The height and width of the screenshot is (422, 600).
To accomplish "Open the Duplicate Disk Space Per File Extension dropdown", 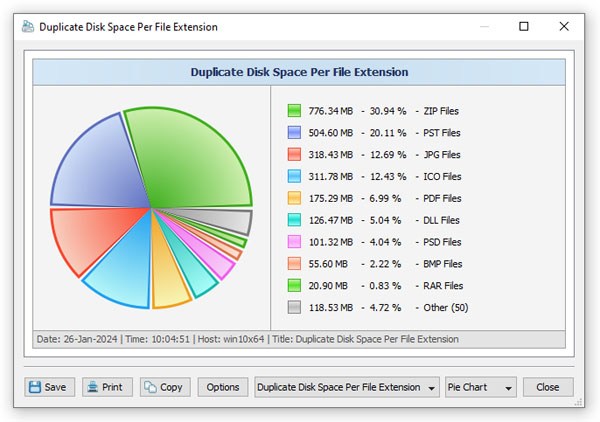I will pos(347,387).
